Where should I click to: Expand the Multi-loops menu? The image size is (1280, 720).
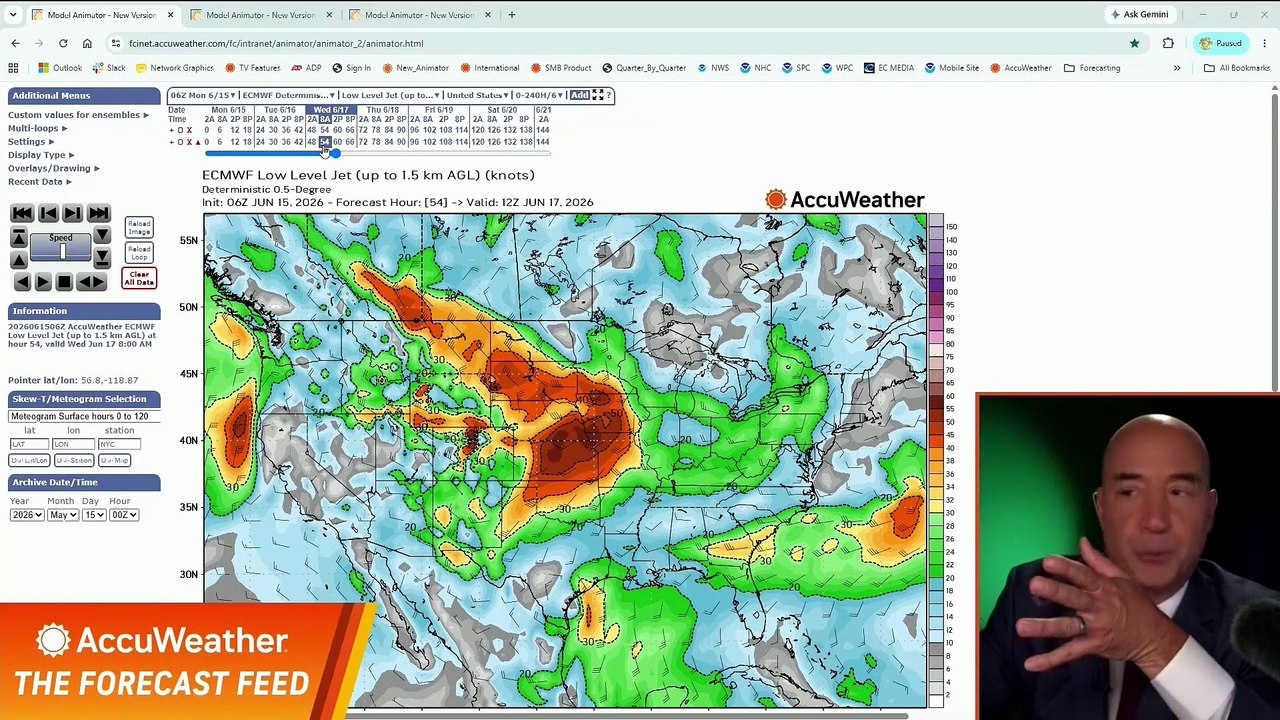tap(37, 128)
